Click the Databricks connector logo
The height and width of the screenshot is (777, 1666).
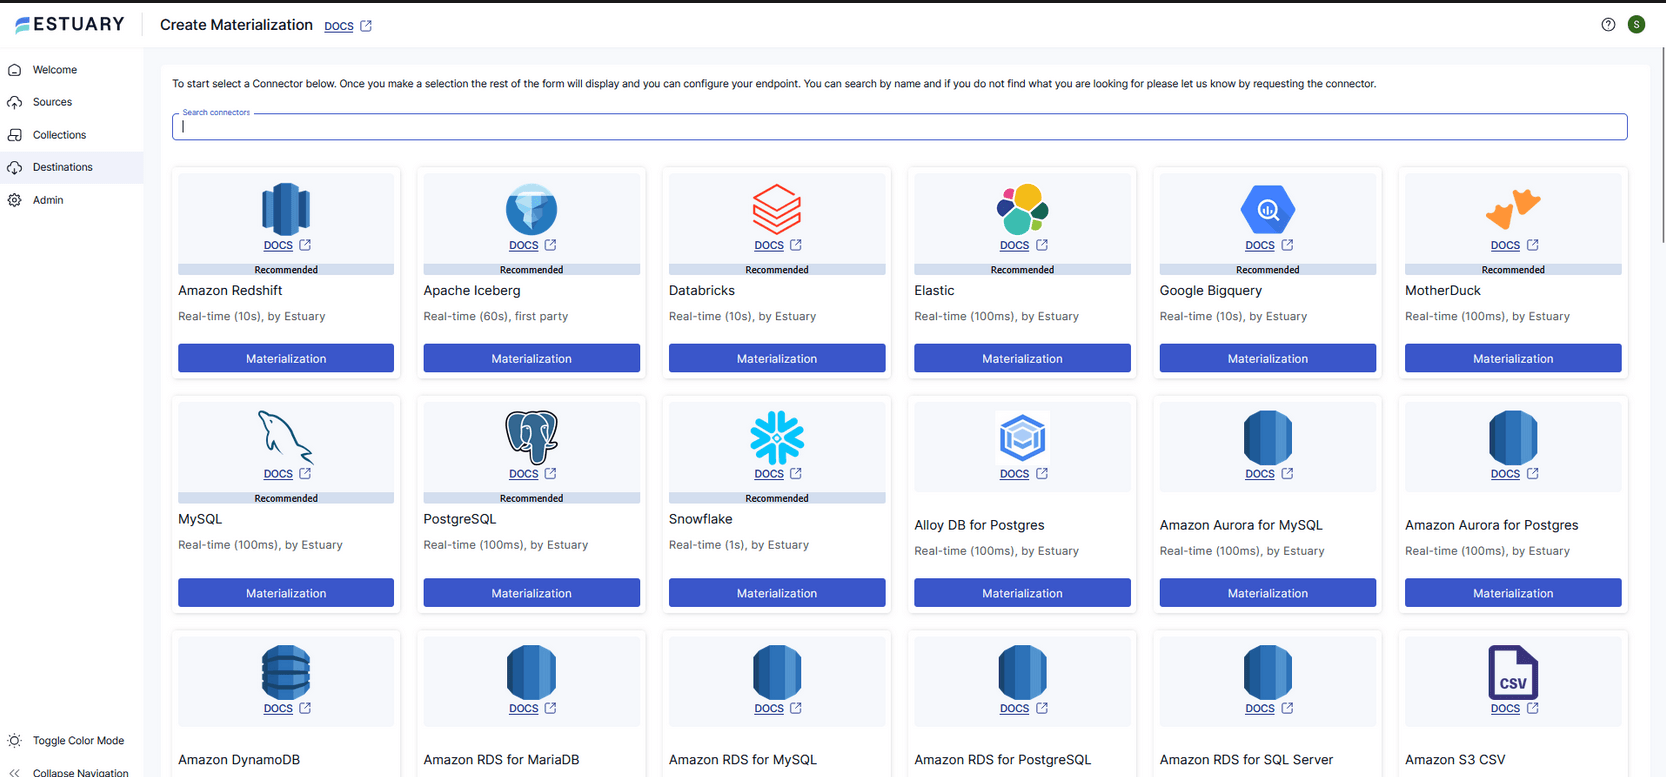pos(777,209)
